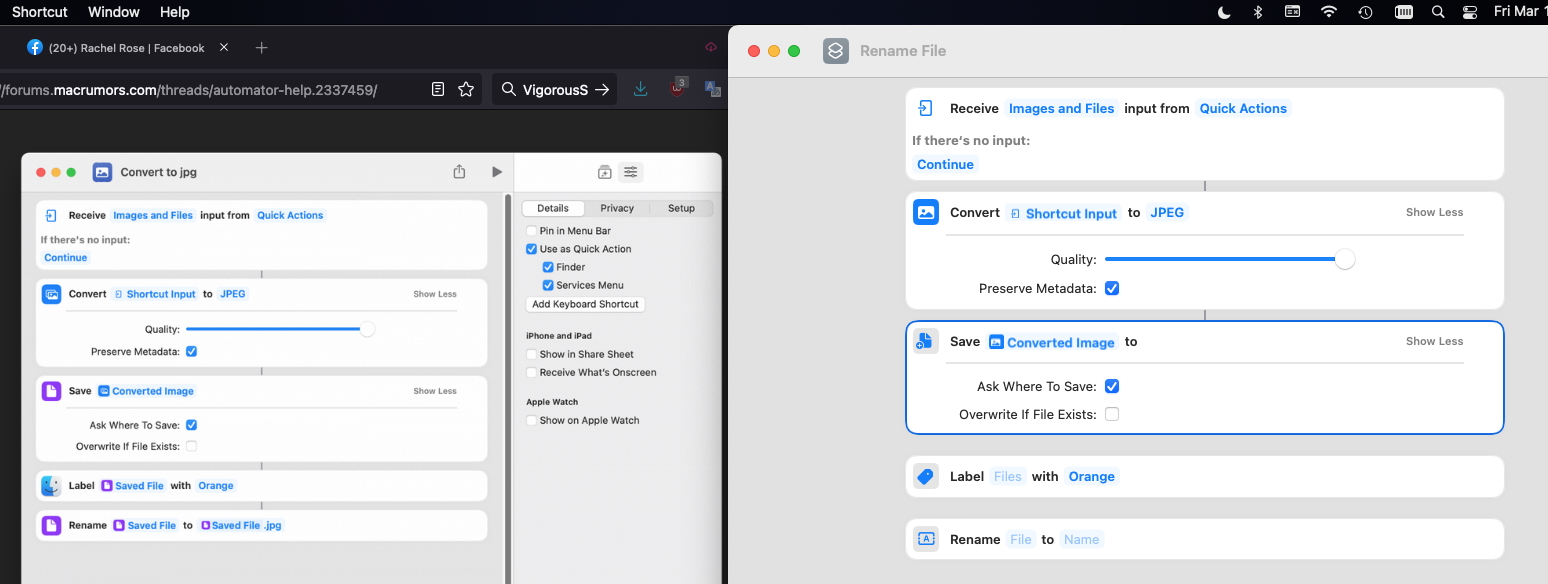Toggle Use as Quick Action checkbox
The width and height of the screenshot is (1548, 584).
531,249
